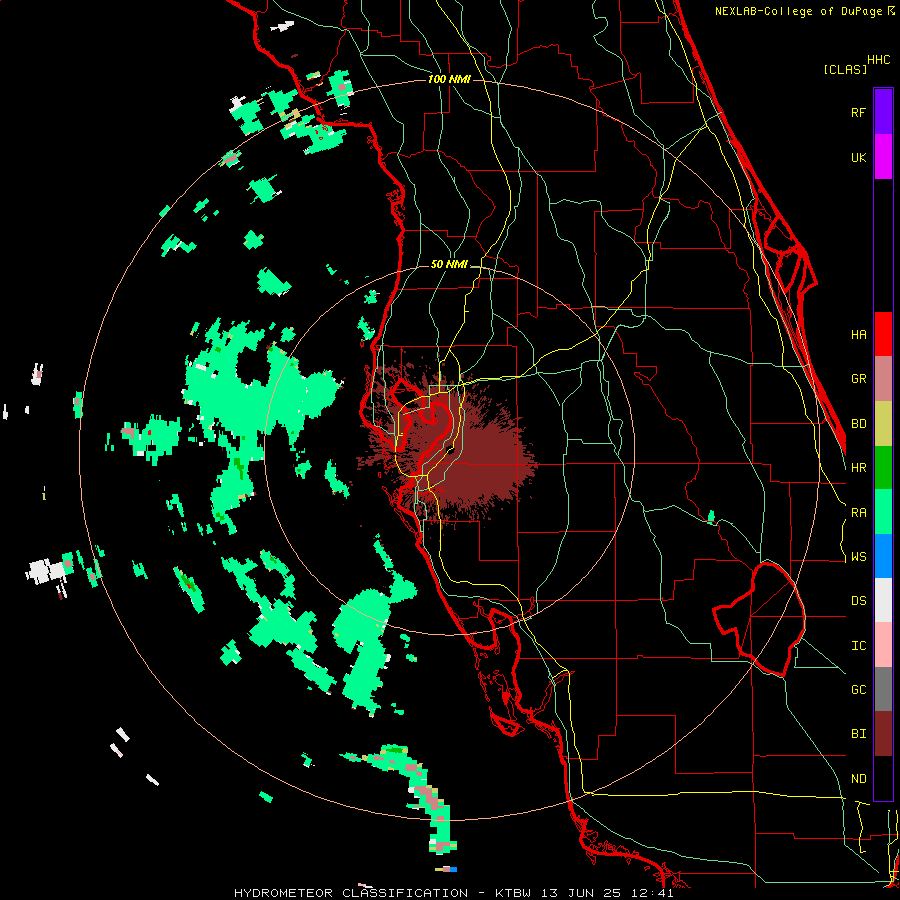Click the red Lake Okeechobee outline

click(x=760, y=619)
